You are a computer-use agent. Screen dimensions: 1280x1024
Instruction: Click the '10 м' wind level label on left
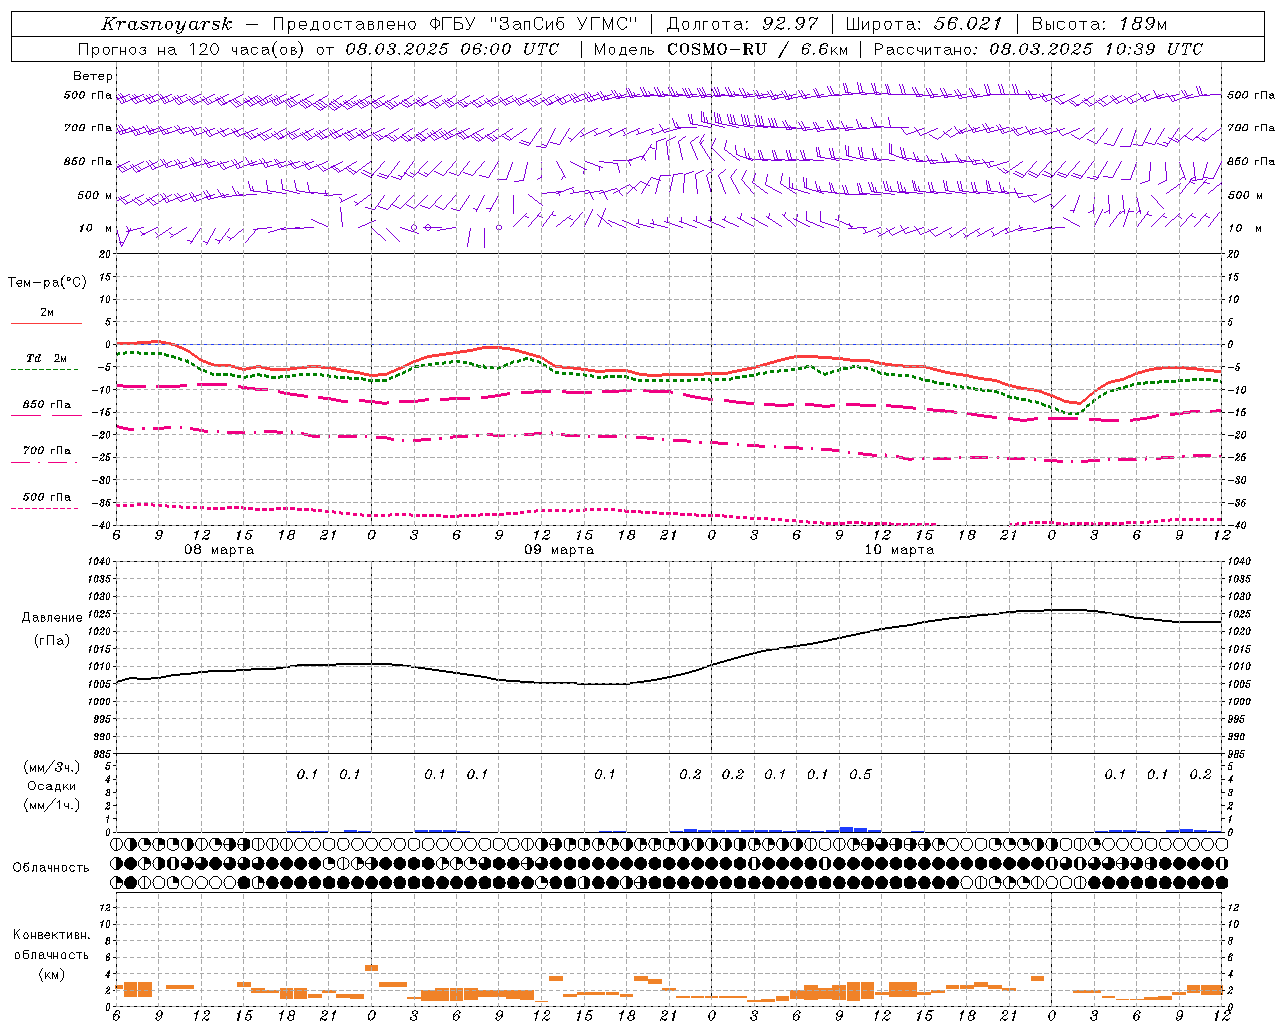(x=96, y=228)
